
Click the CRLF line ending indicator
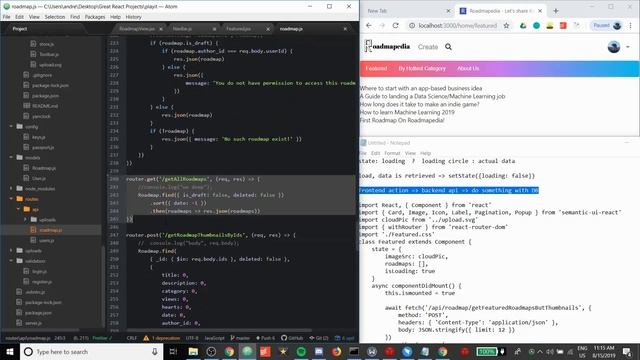132,338
